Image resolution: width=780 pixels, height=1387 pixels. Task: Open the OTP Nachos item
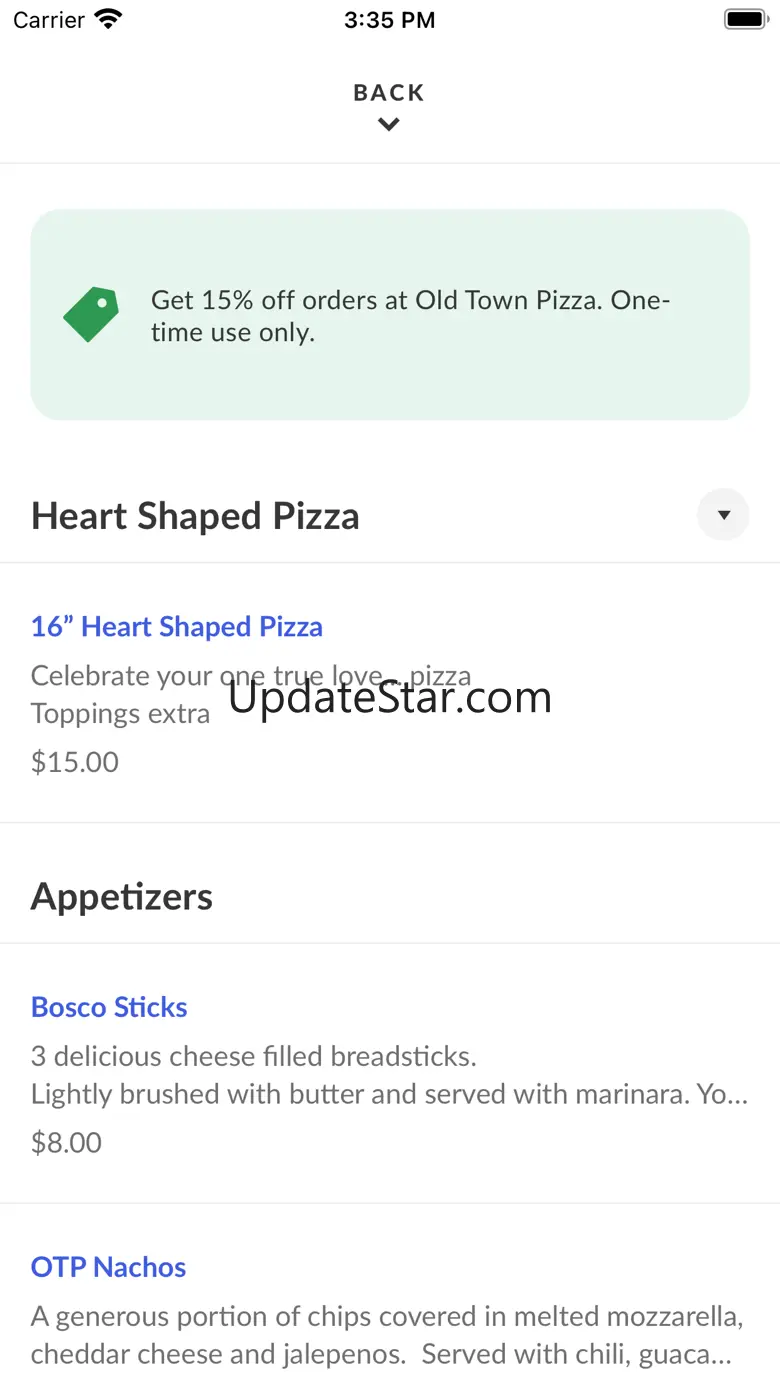[x=108, y=1267]
